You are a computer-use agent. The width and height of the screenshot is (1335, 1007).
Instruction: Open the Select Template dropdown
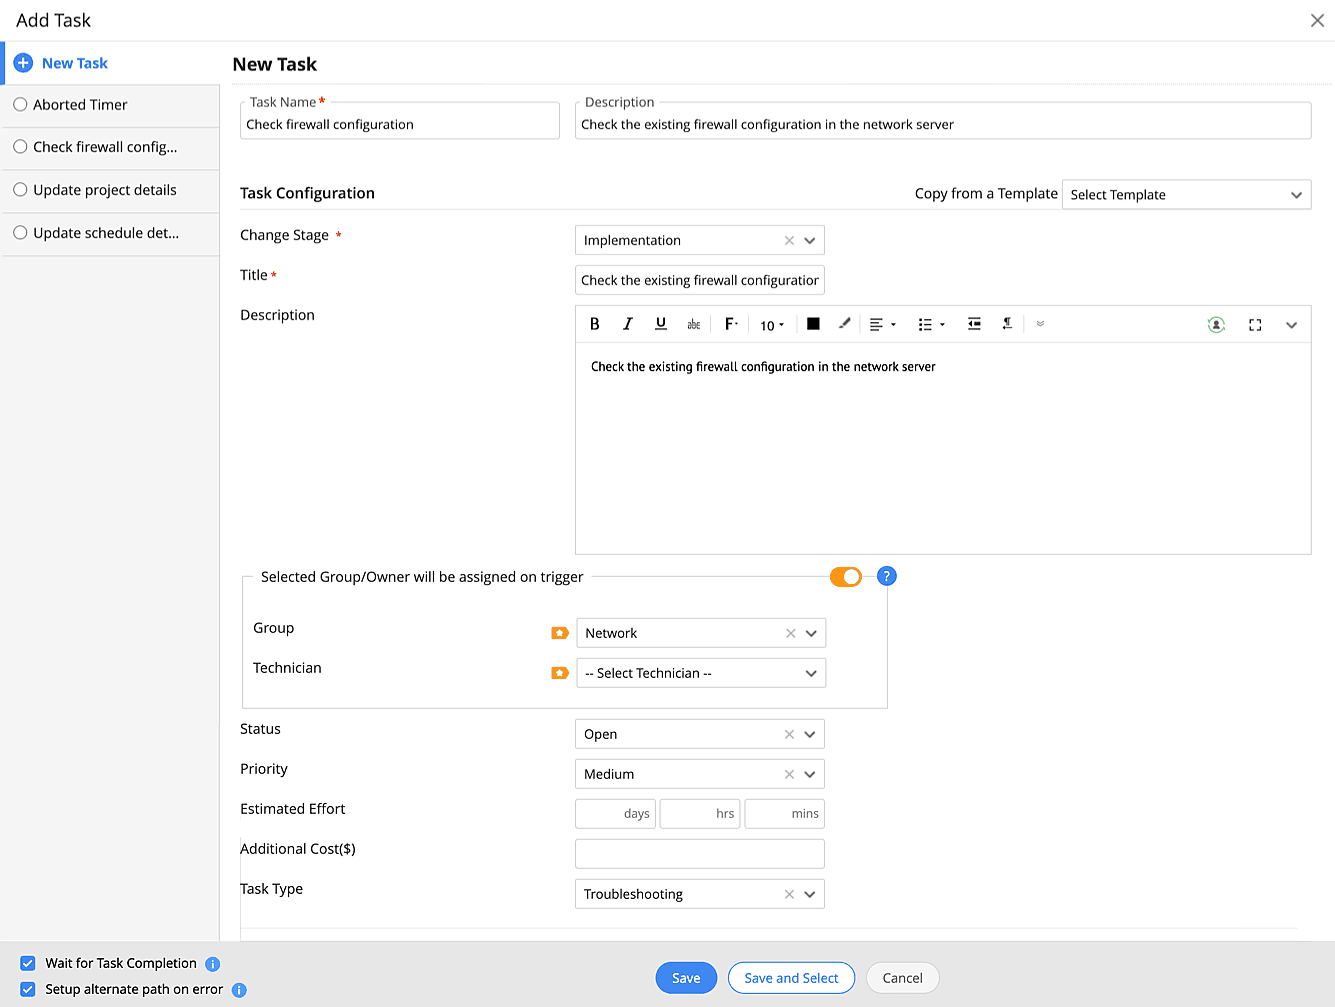click(x=1185, y=195)
